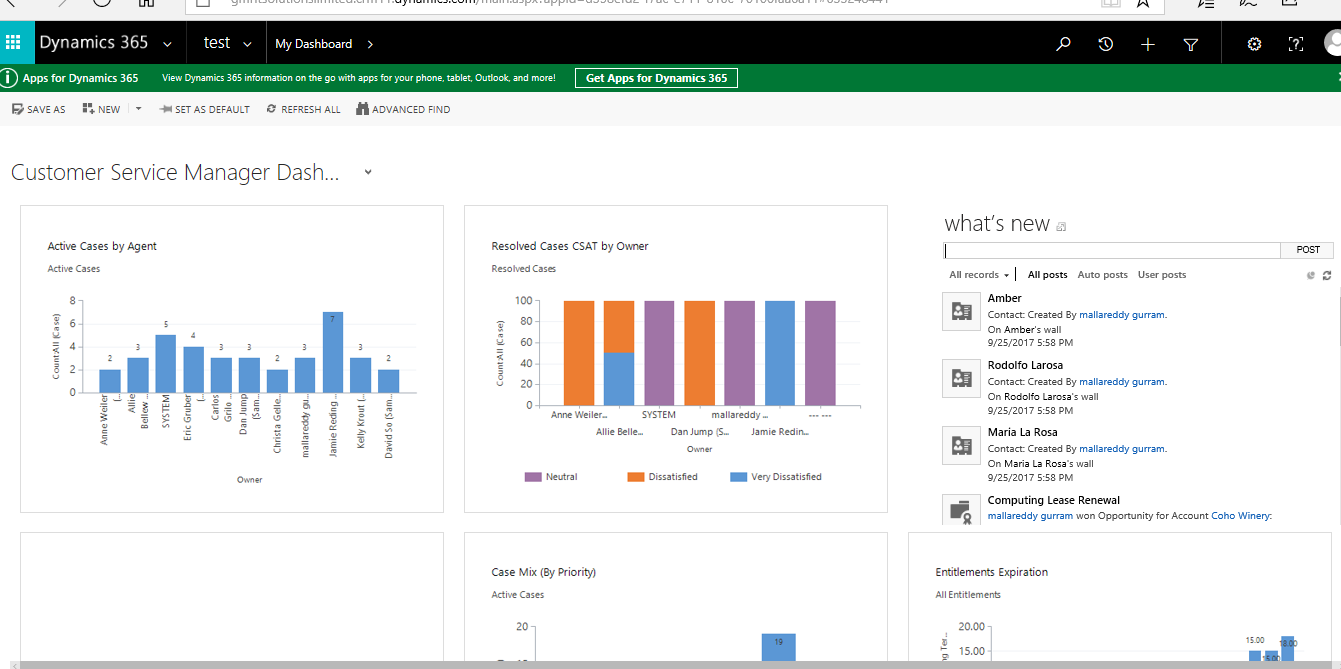The width and height of the screenshot is (1341, 669).
Task: Switch to the Auto posts tab
Action: 1102,275
